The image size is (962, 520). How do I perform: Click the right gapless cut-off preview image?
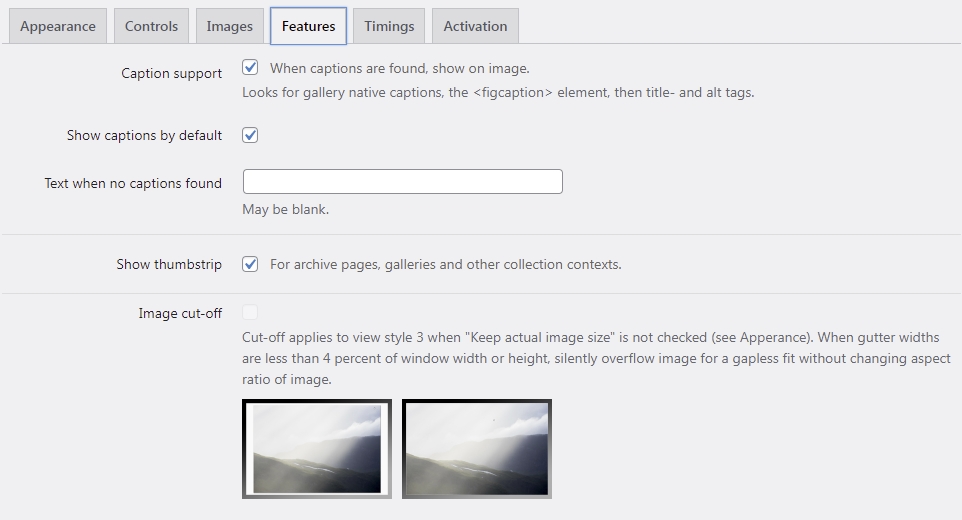[477, 449]
